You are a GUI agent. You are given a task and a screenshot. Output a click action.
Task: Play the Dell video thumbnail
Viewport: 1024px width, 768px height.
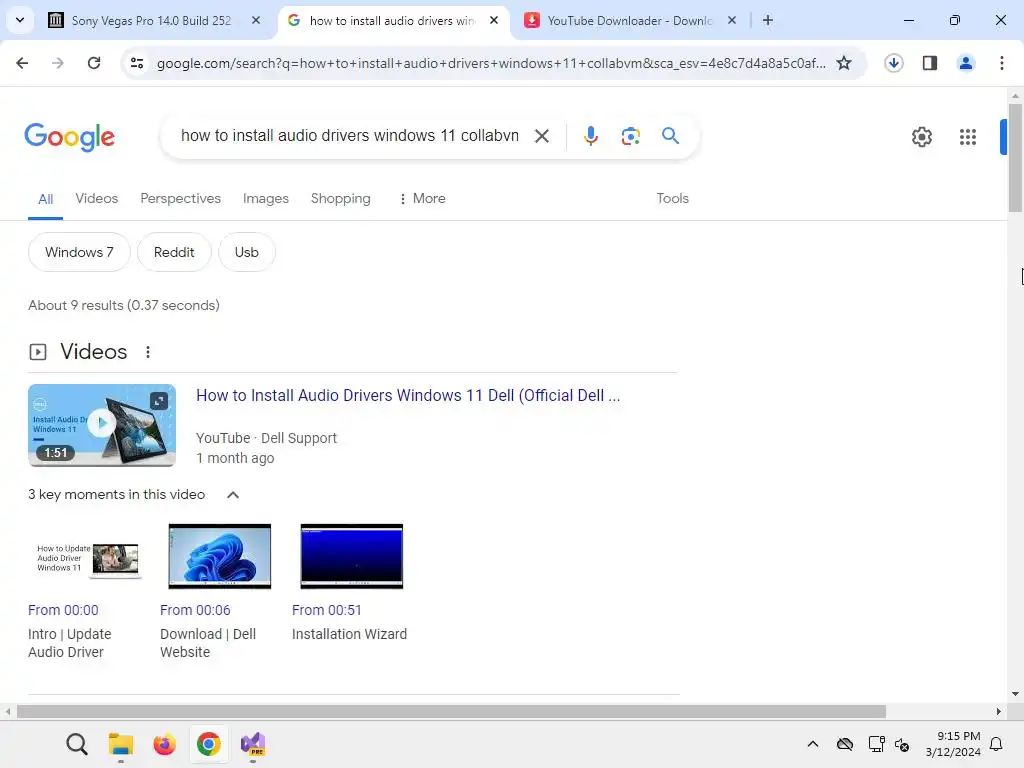[x=102, y=424]
